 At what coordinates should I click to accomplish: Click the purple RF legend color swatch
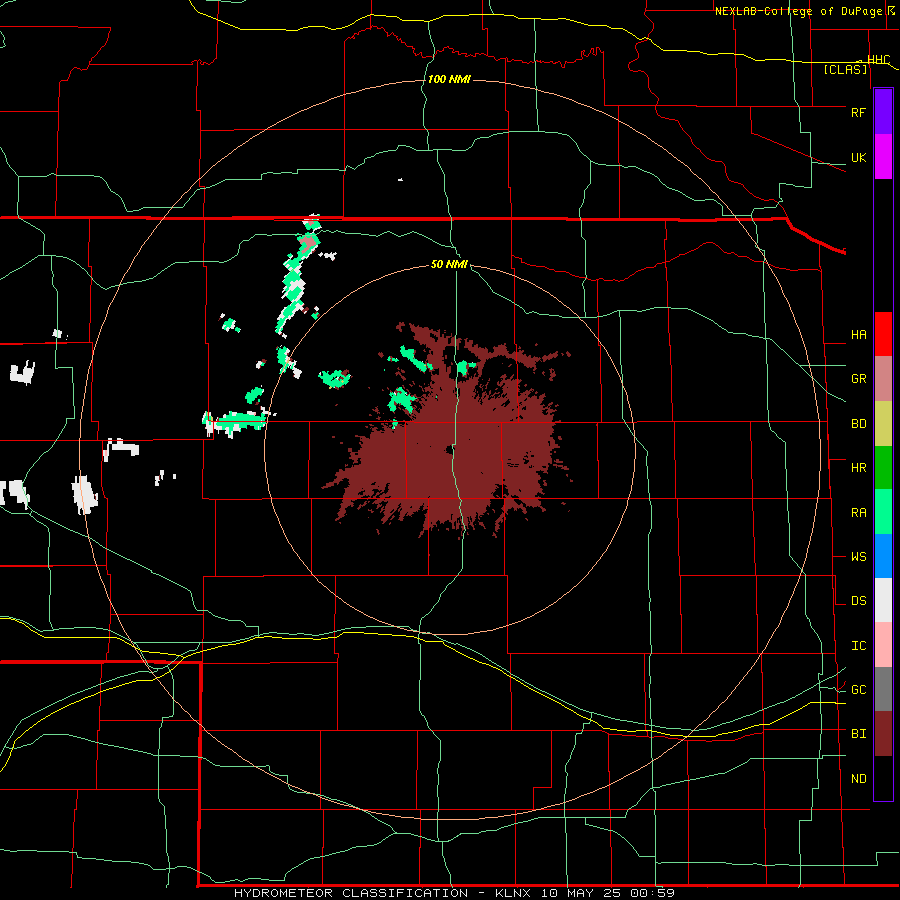pos(883,112)
